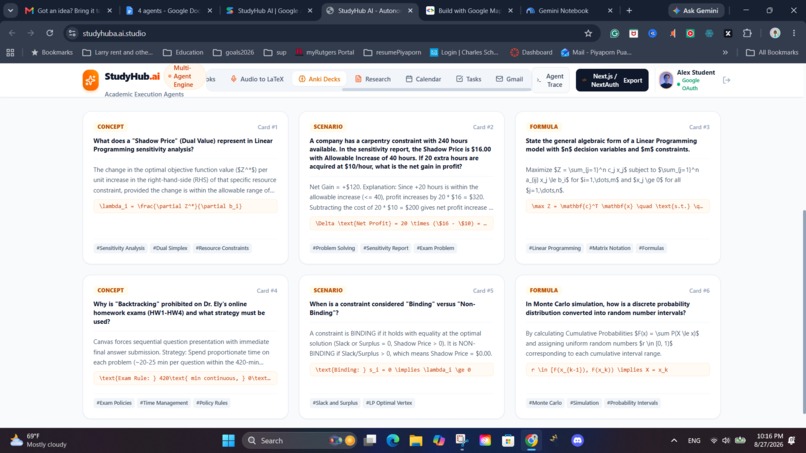This screenshot has width=806, height=453.
Task: Click the #Sensitivity Analysis tag
Action: pos(121,248)
